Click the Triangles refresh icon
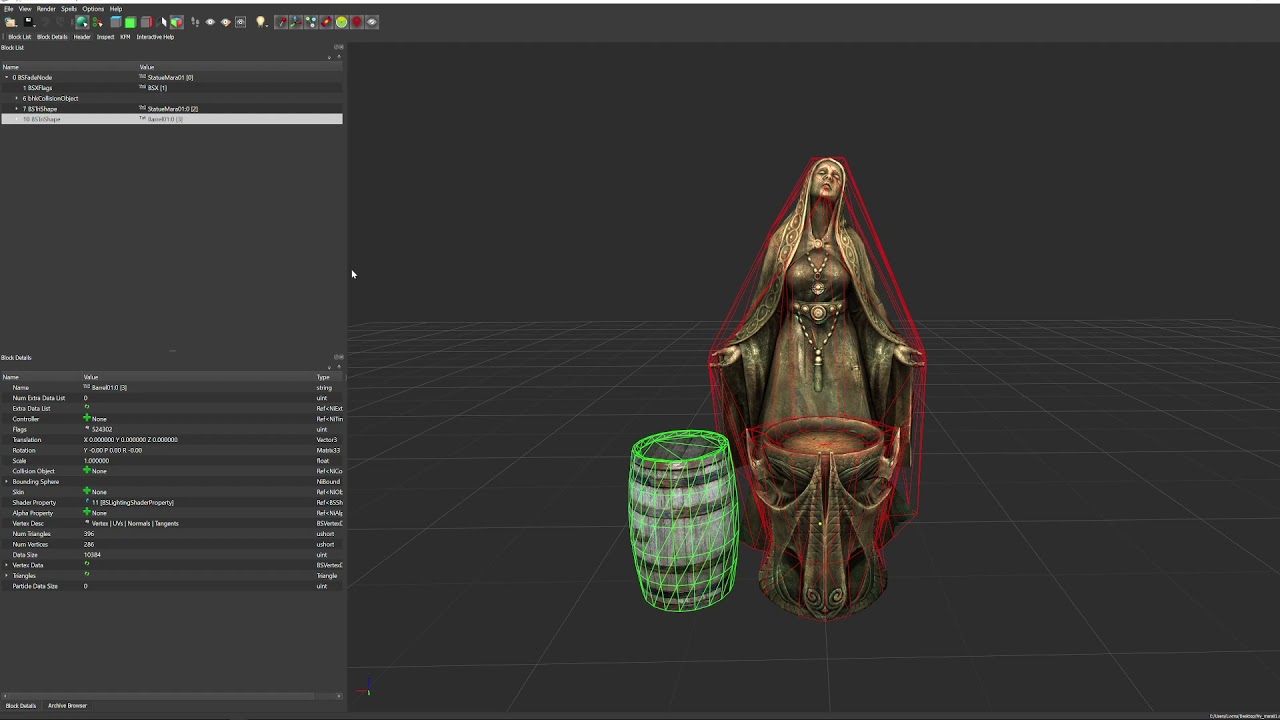Screen dimensions: 1280x720 87,575
